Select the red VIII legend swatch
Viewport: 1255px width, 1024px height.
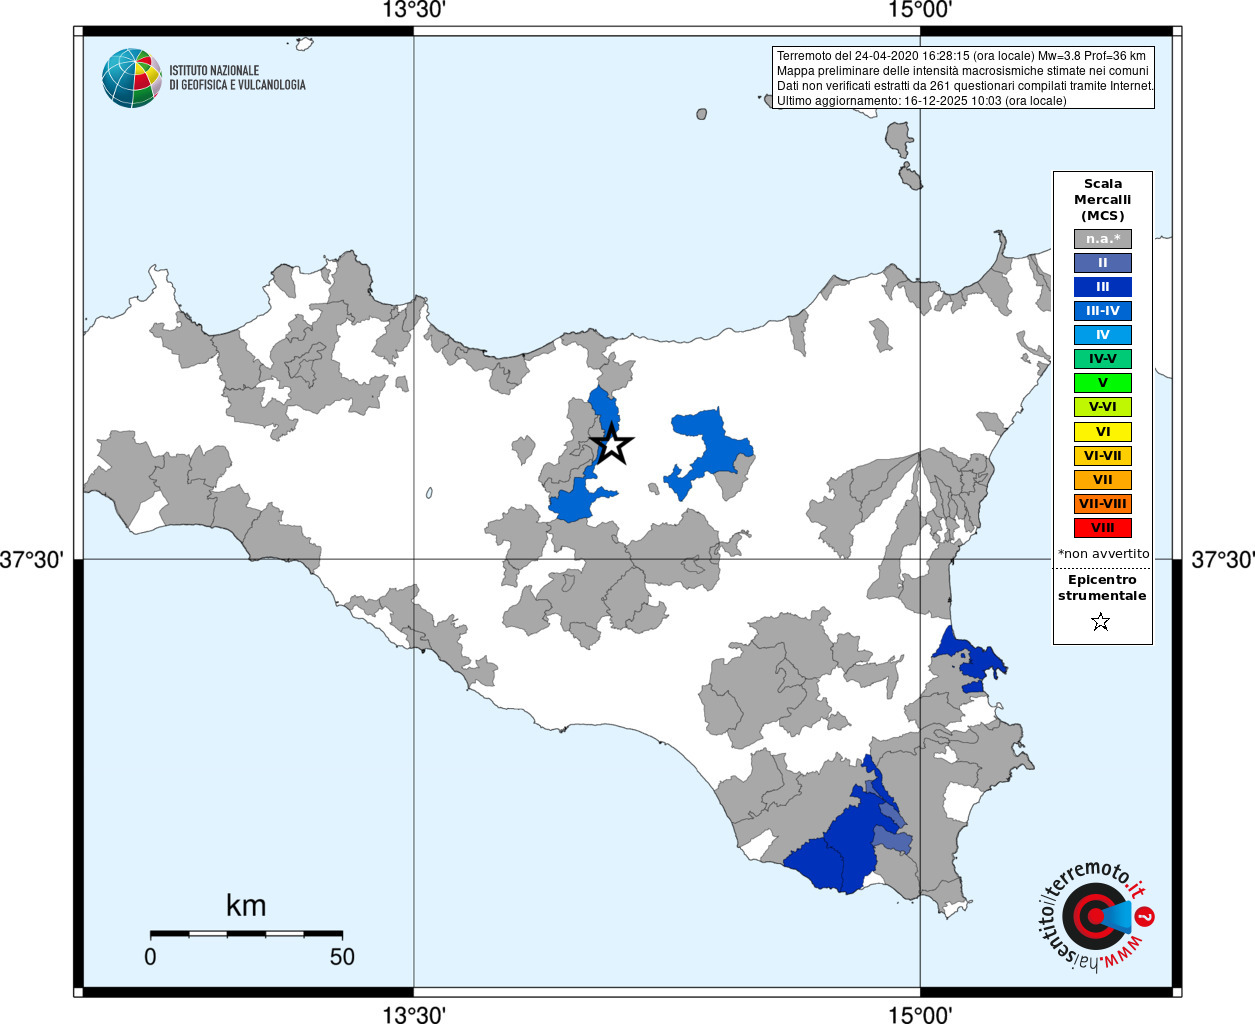1103,528
